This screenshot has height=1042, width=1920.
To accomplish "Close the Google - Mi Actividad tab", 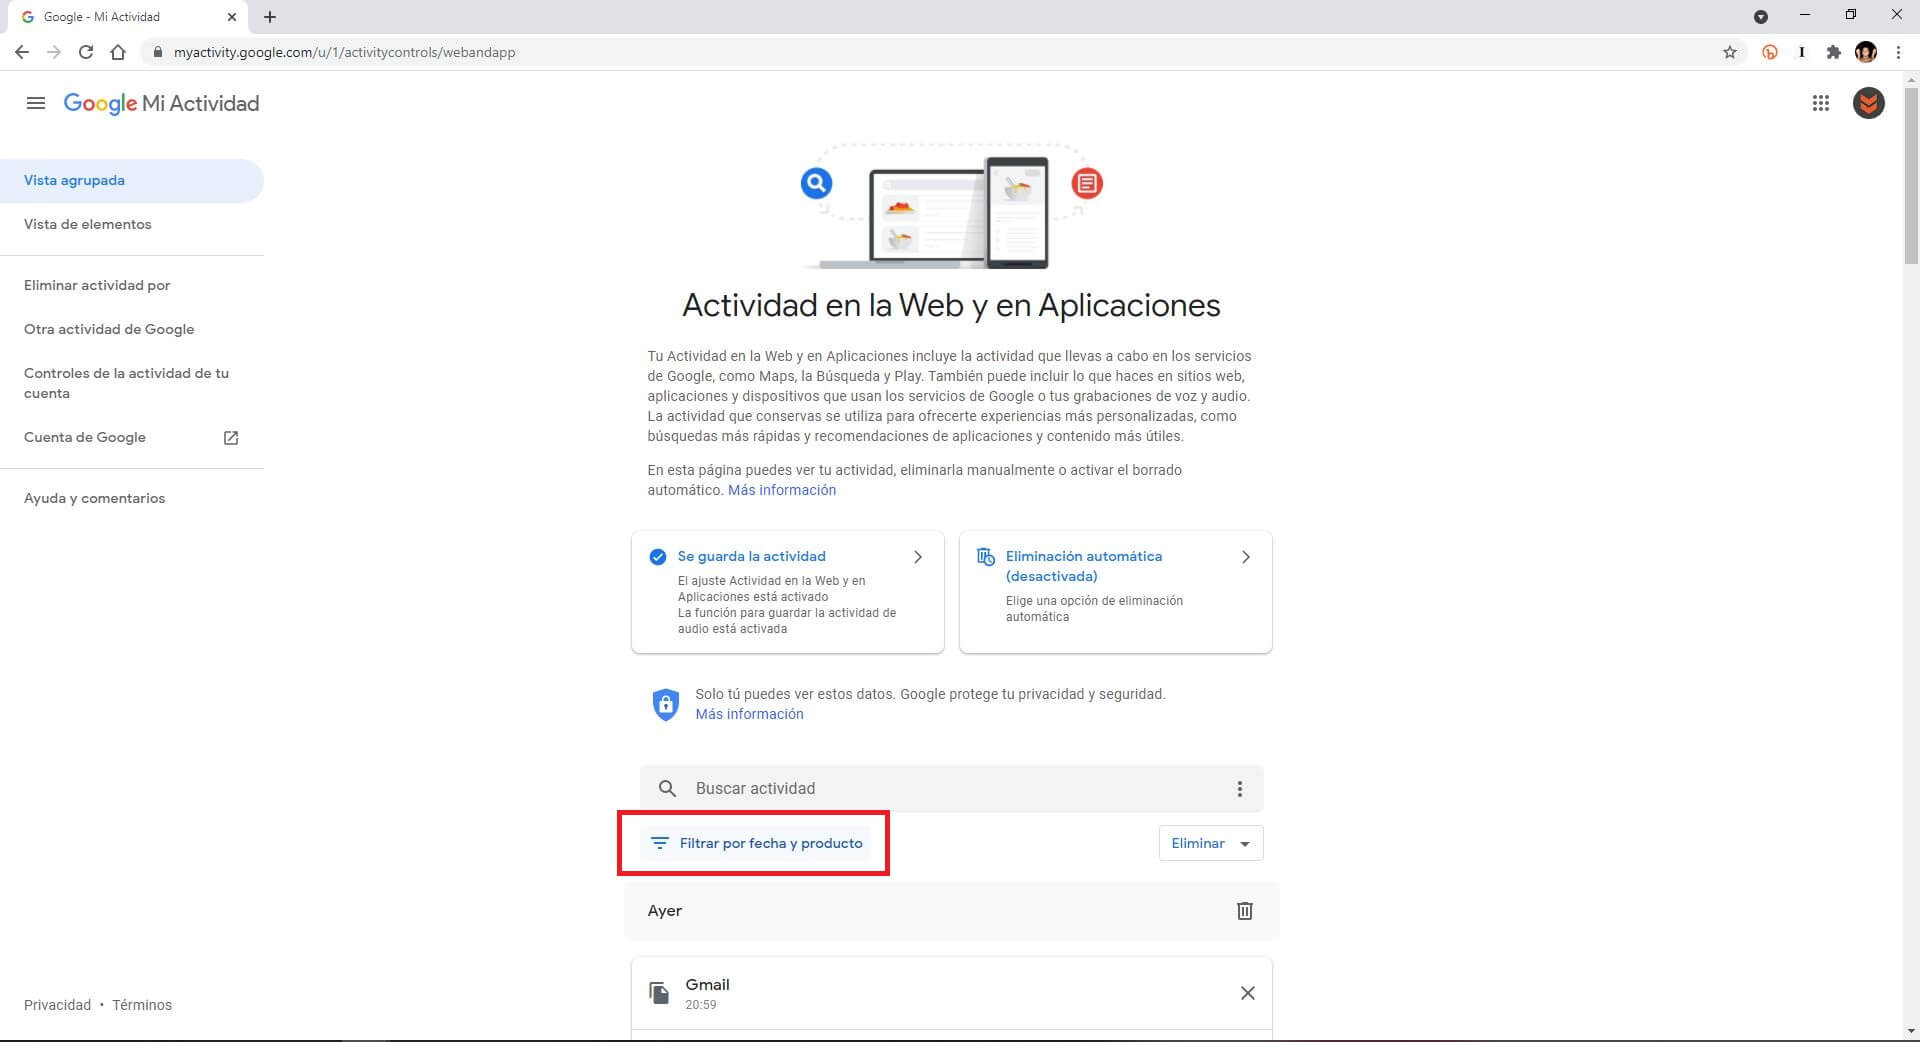I will pos(232,17).
